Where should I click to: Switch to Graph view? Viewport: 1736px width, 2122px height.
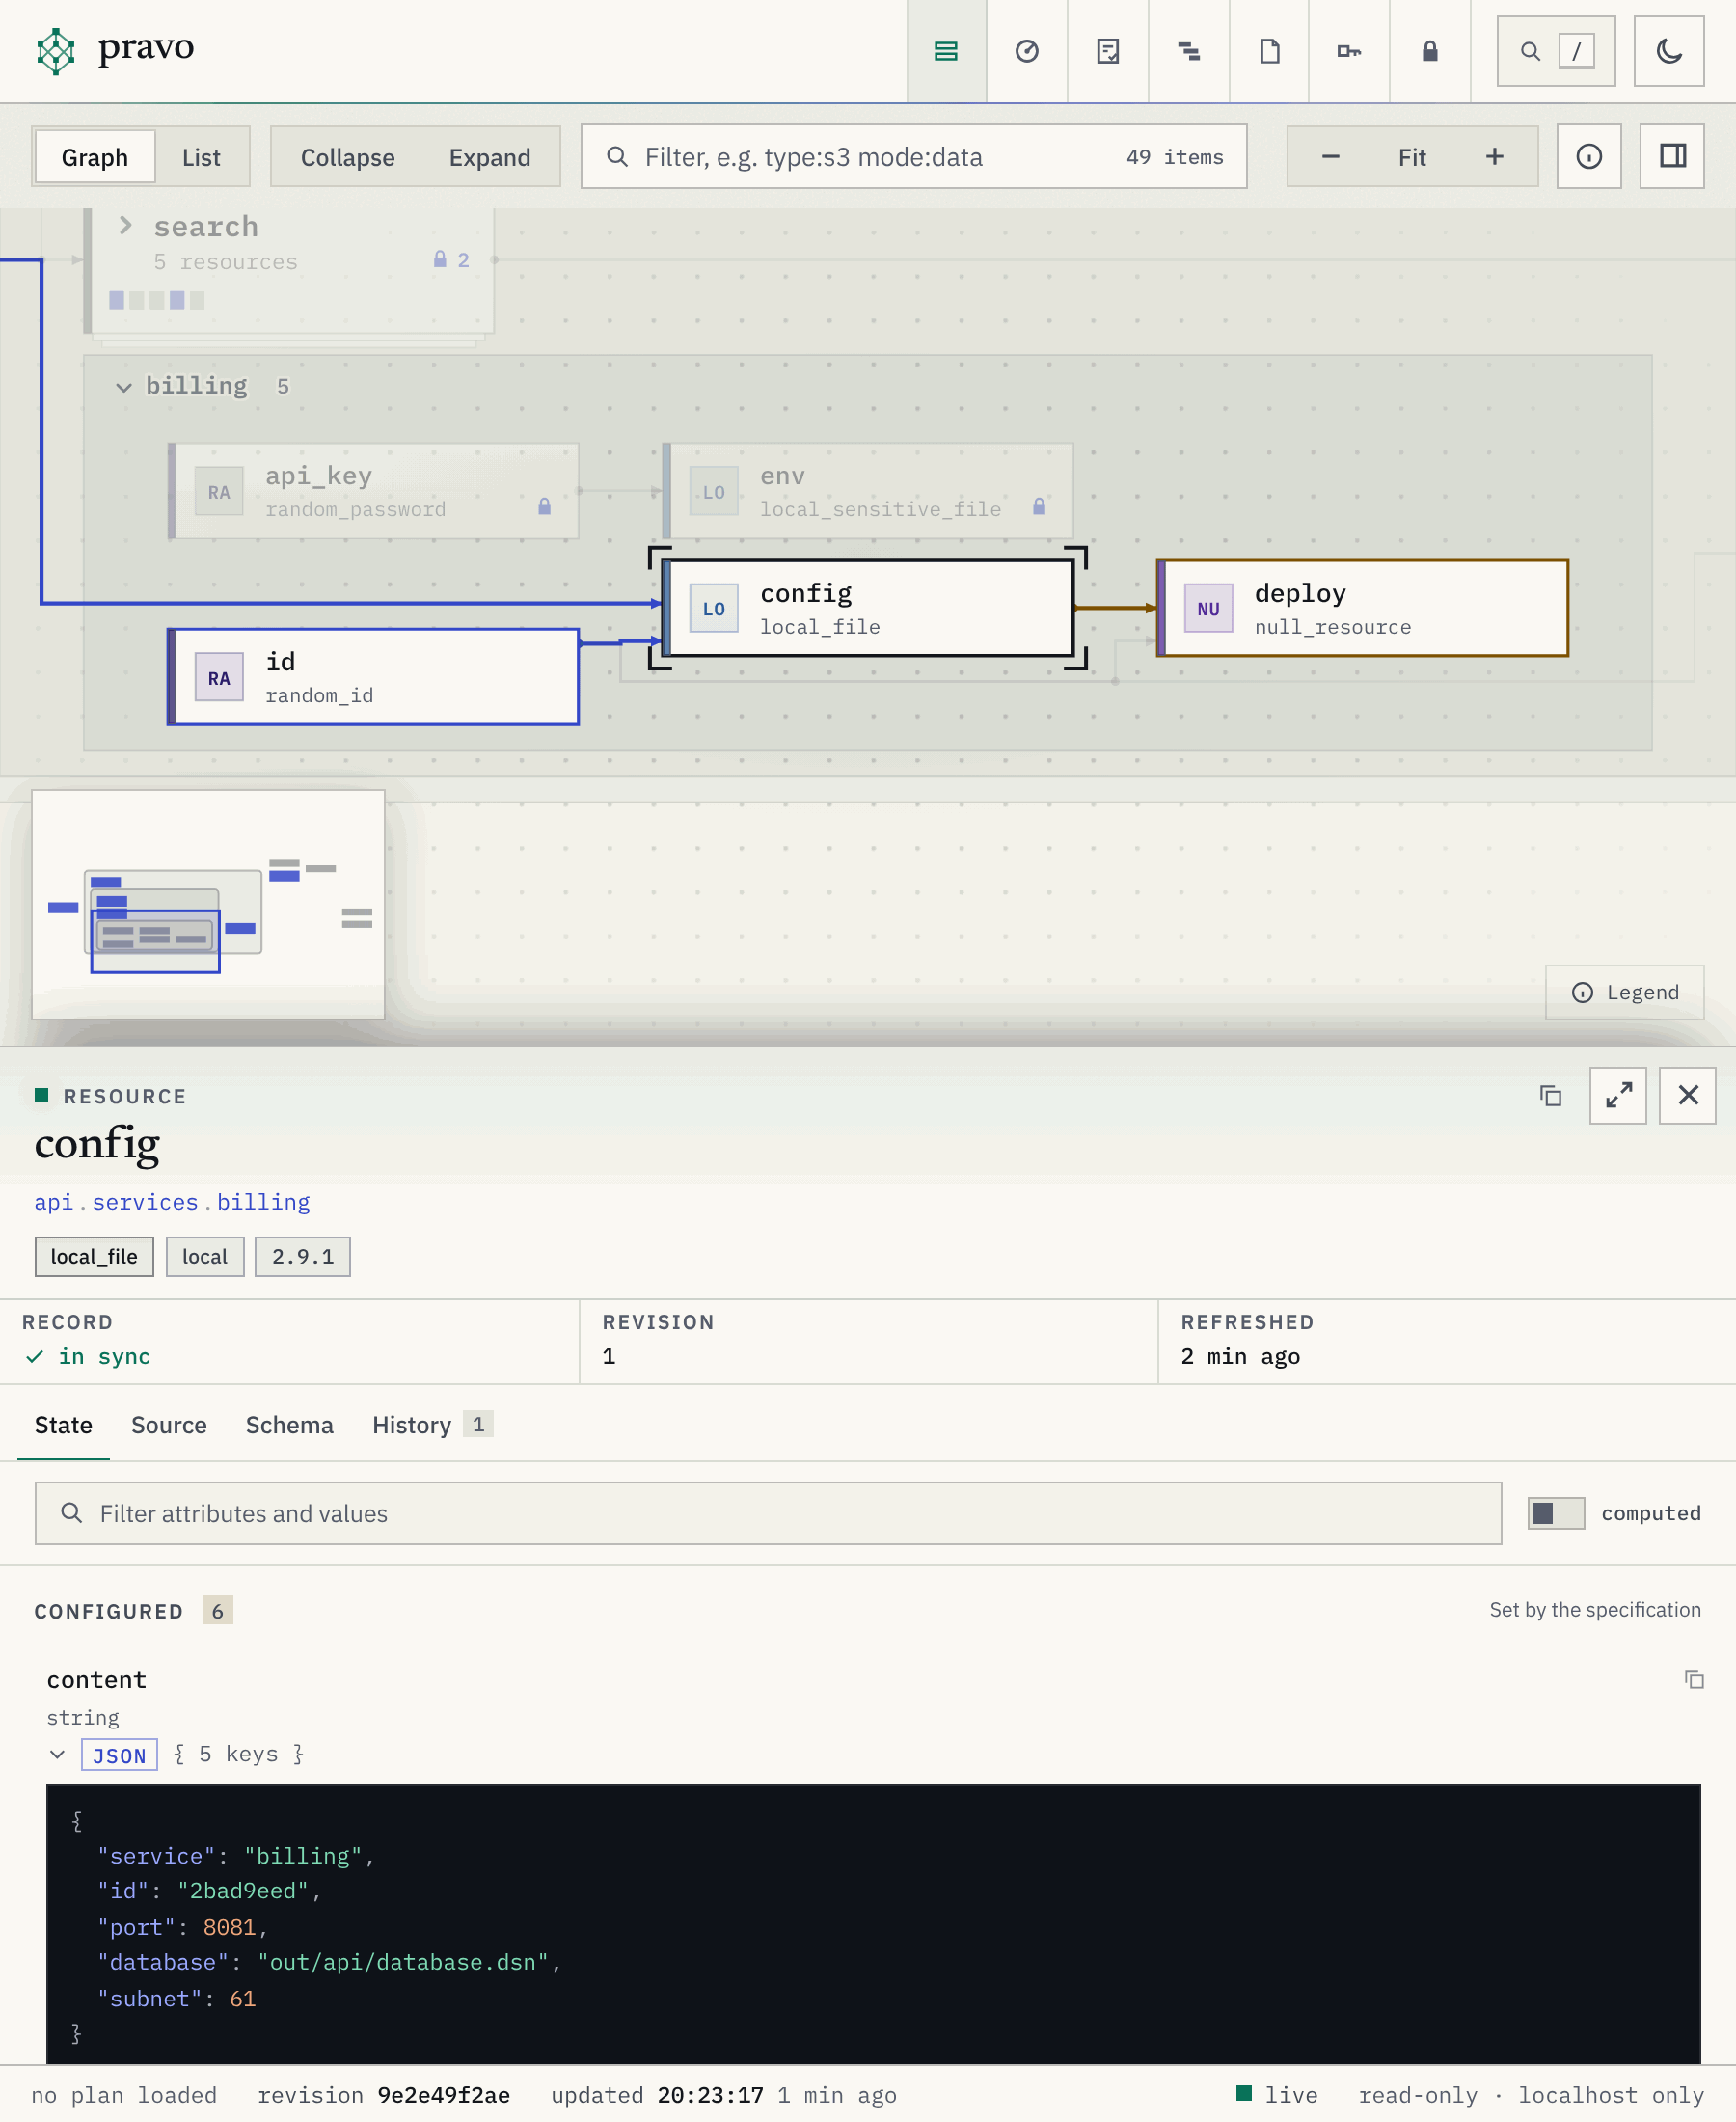[95, 157]
